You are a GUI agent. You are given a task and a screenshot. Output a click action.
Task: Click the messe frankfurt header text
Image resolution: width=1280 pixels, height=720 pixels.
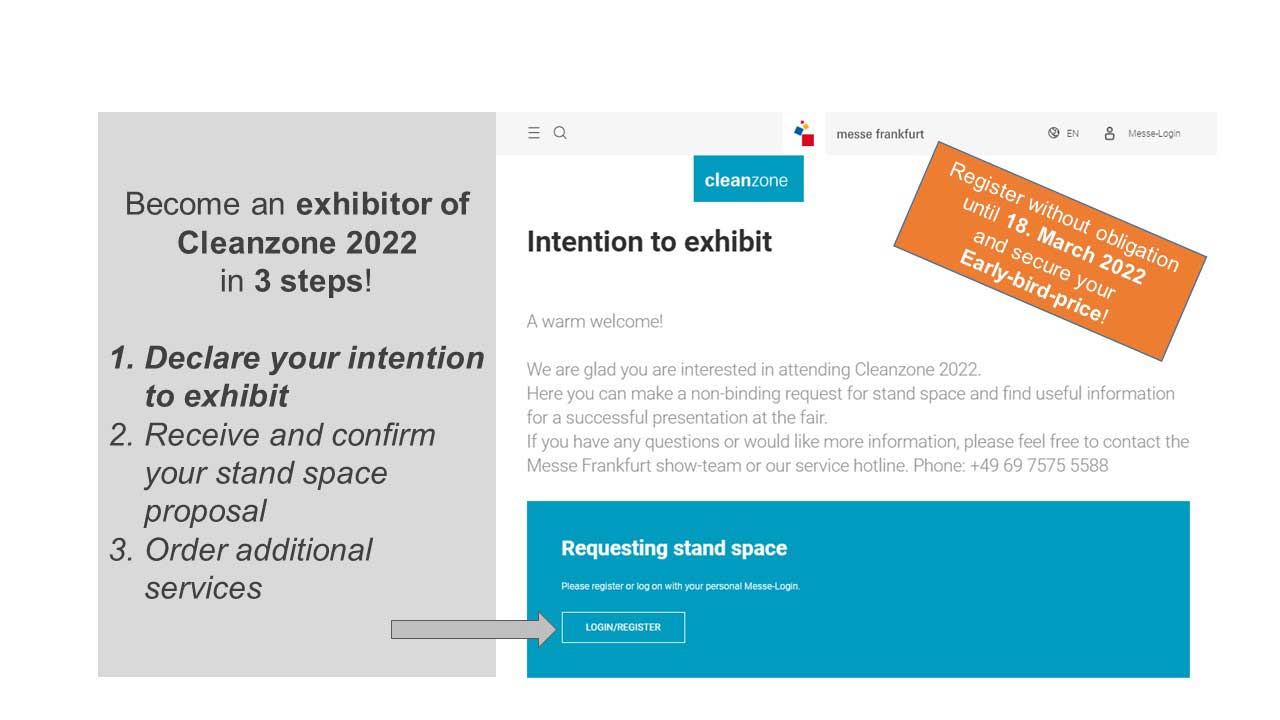[880, 134]
